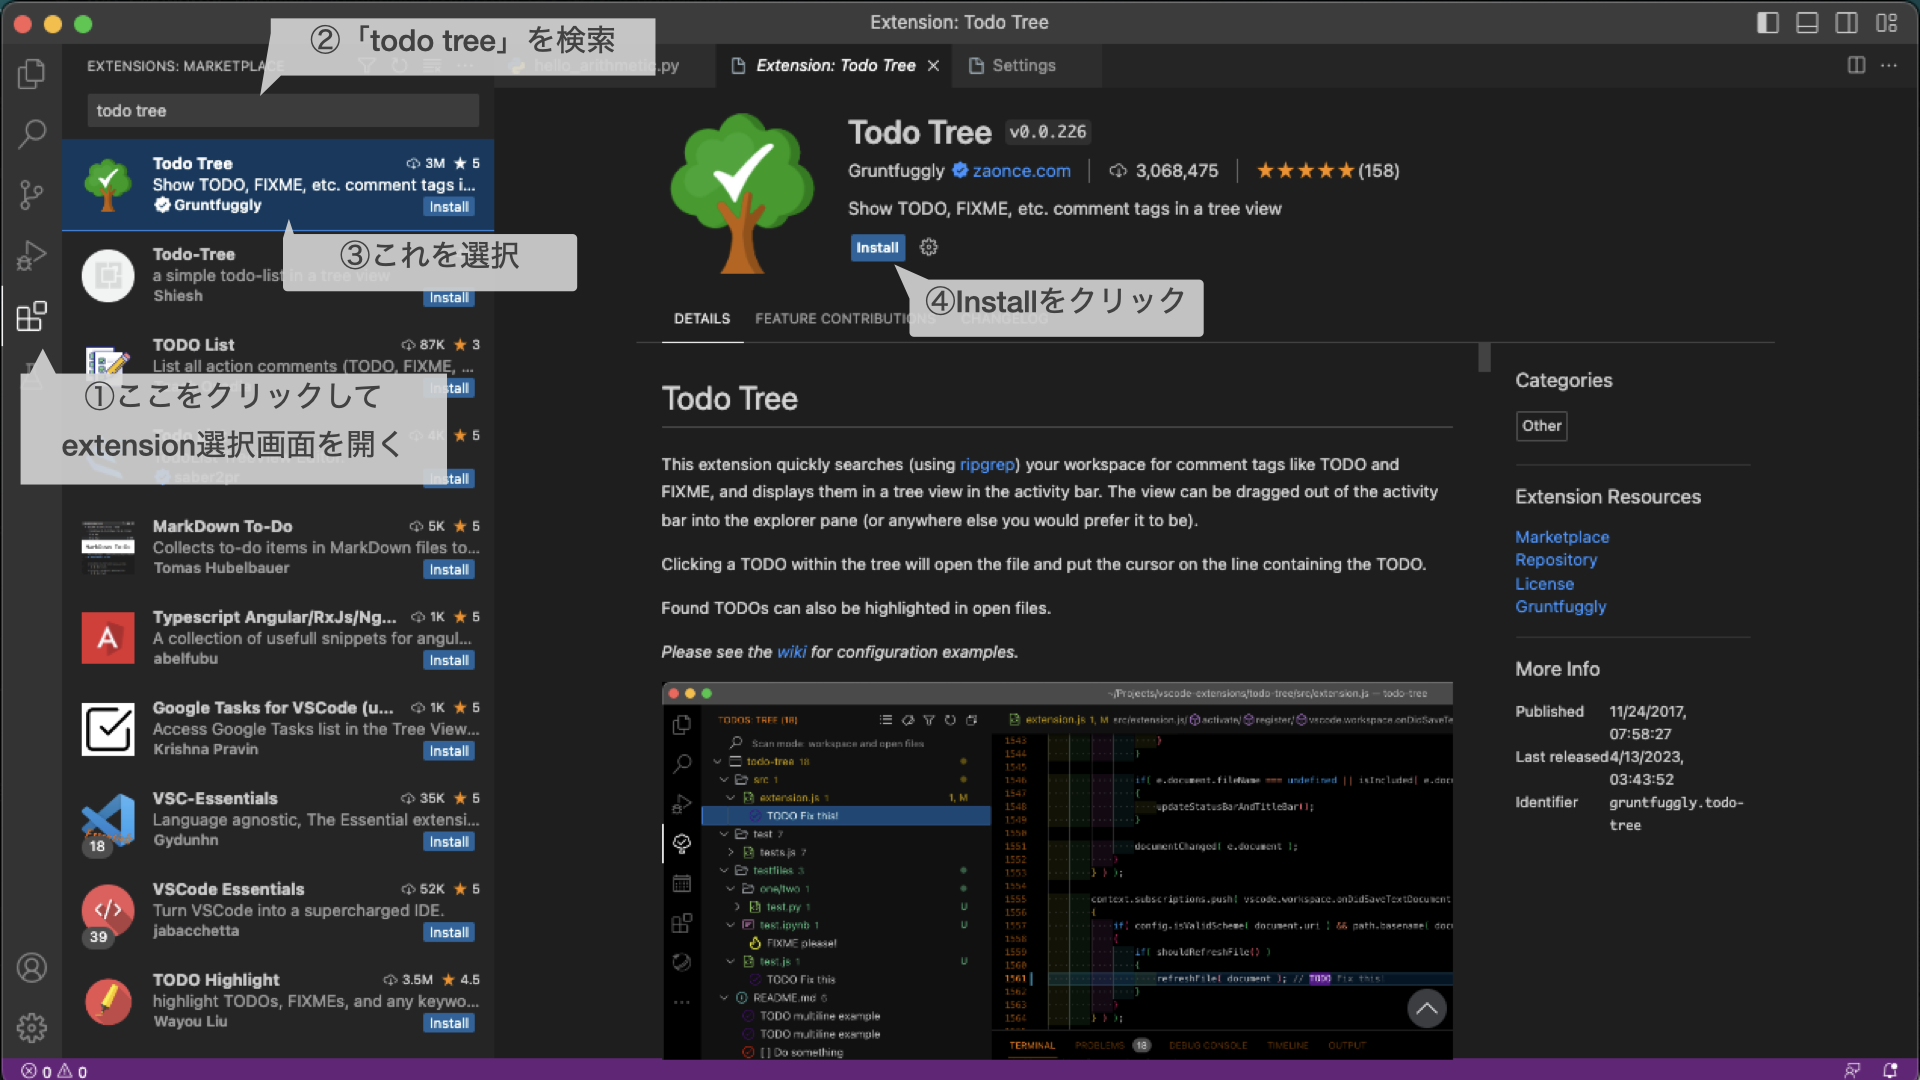Open the Settings tab in the editor
Image resolution: width=1920 pixels, height=1080 pixels.
tap(1024, 65)
